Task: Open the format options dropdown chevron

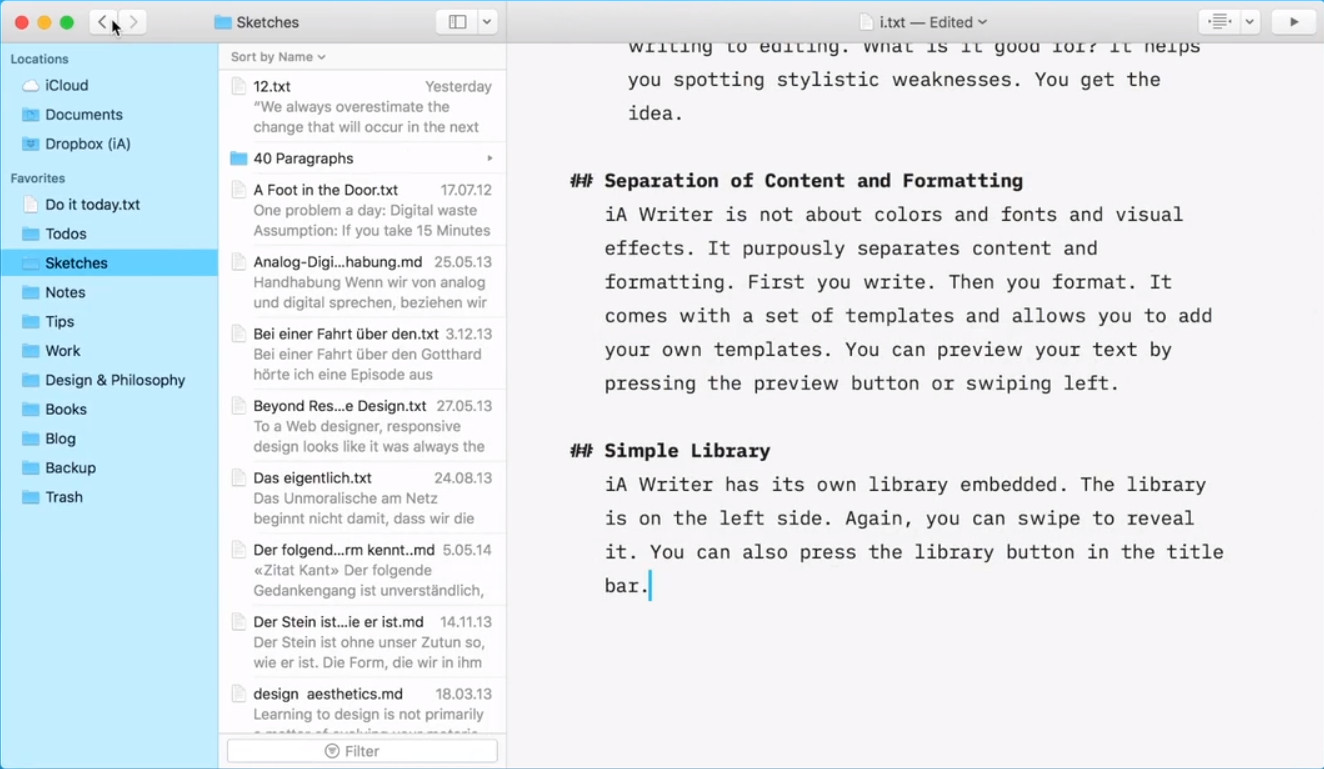Action: click(1250, 22)
